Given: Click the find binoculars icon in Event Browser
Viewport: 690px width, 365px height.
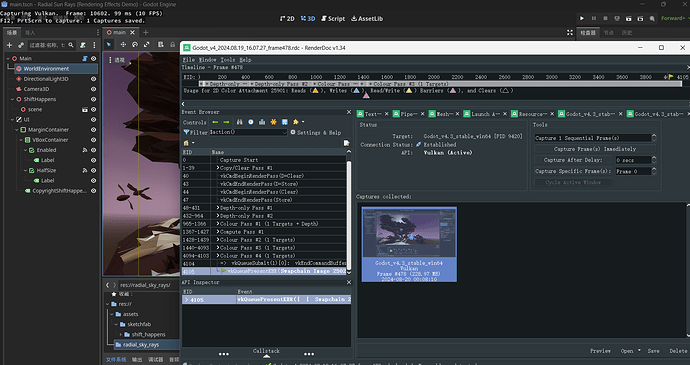Looking at the screenshot, I should 239,122.
